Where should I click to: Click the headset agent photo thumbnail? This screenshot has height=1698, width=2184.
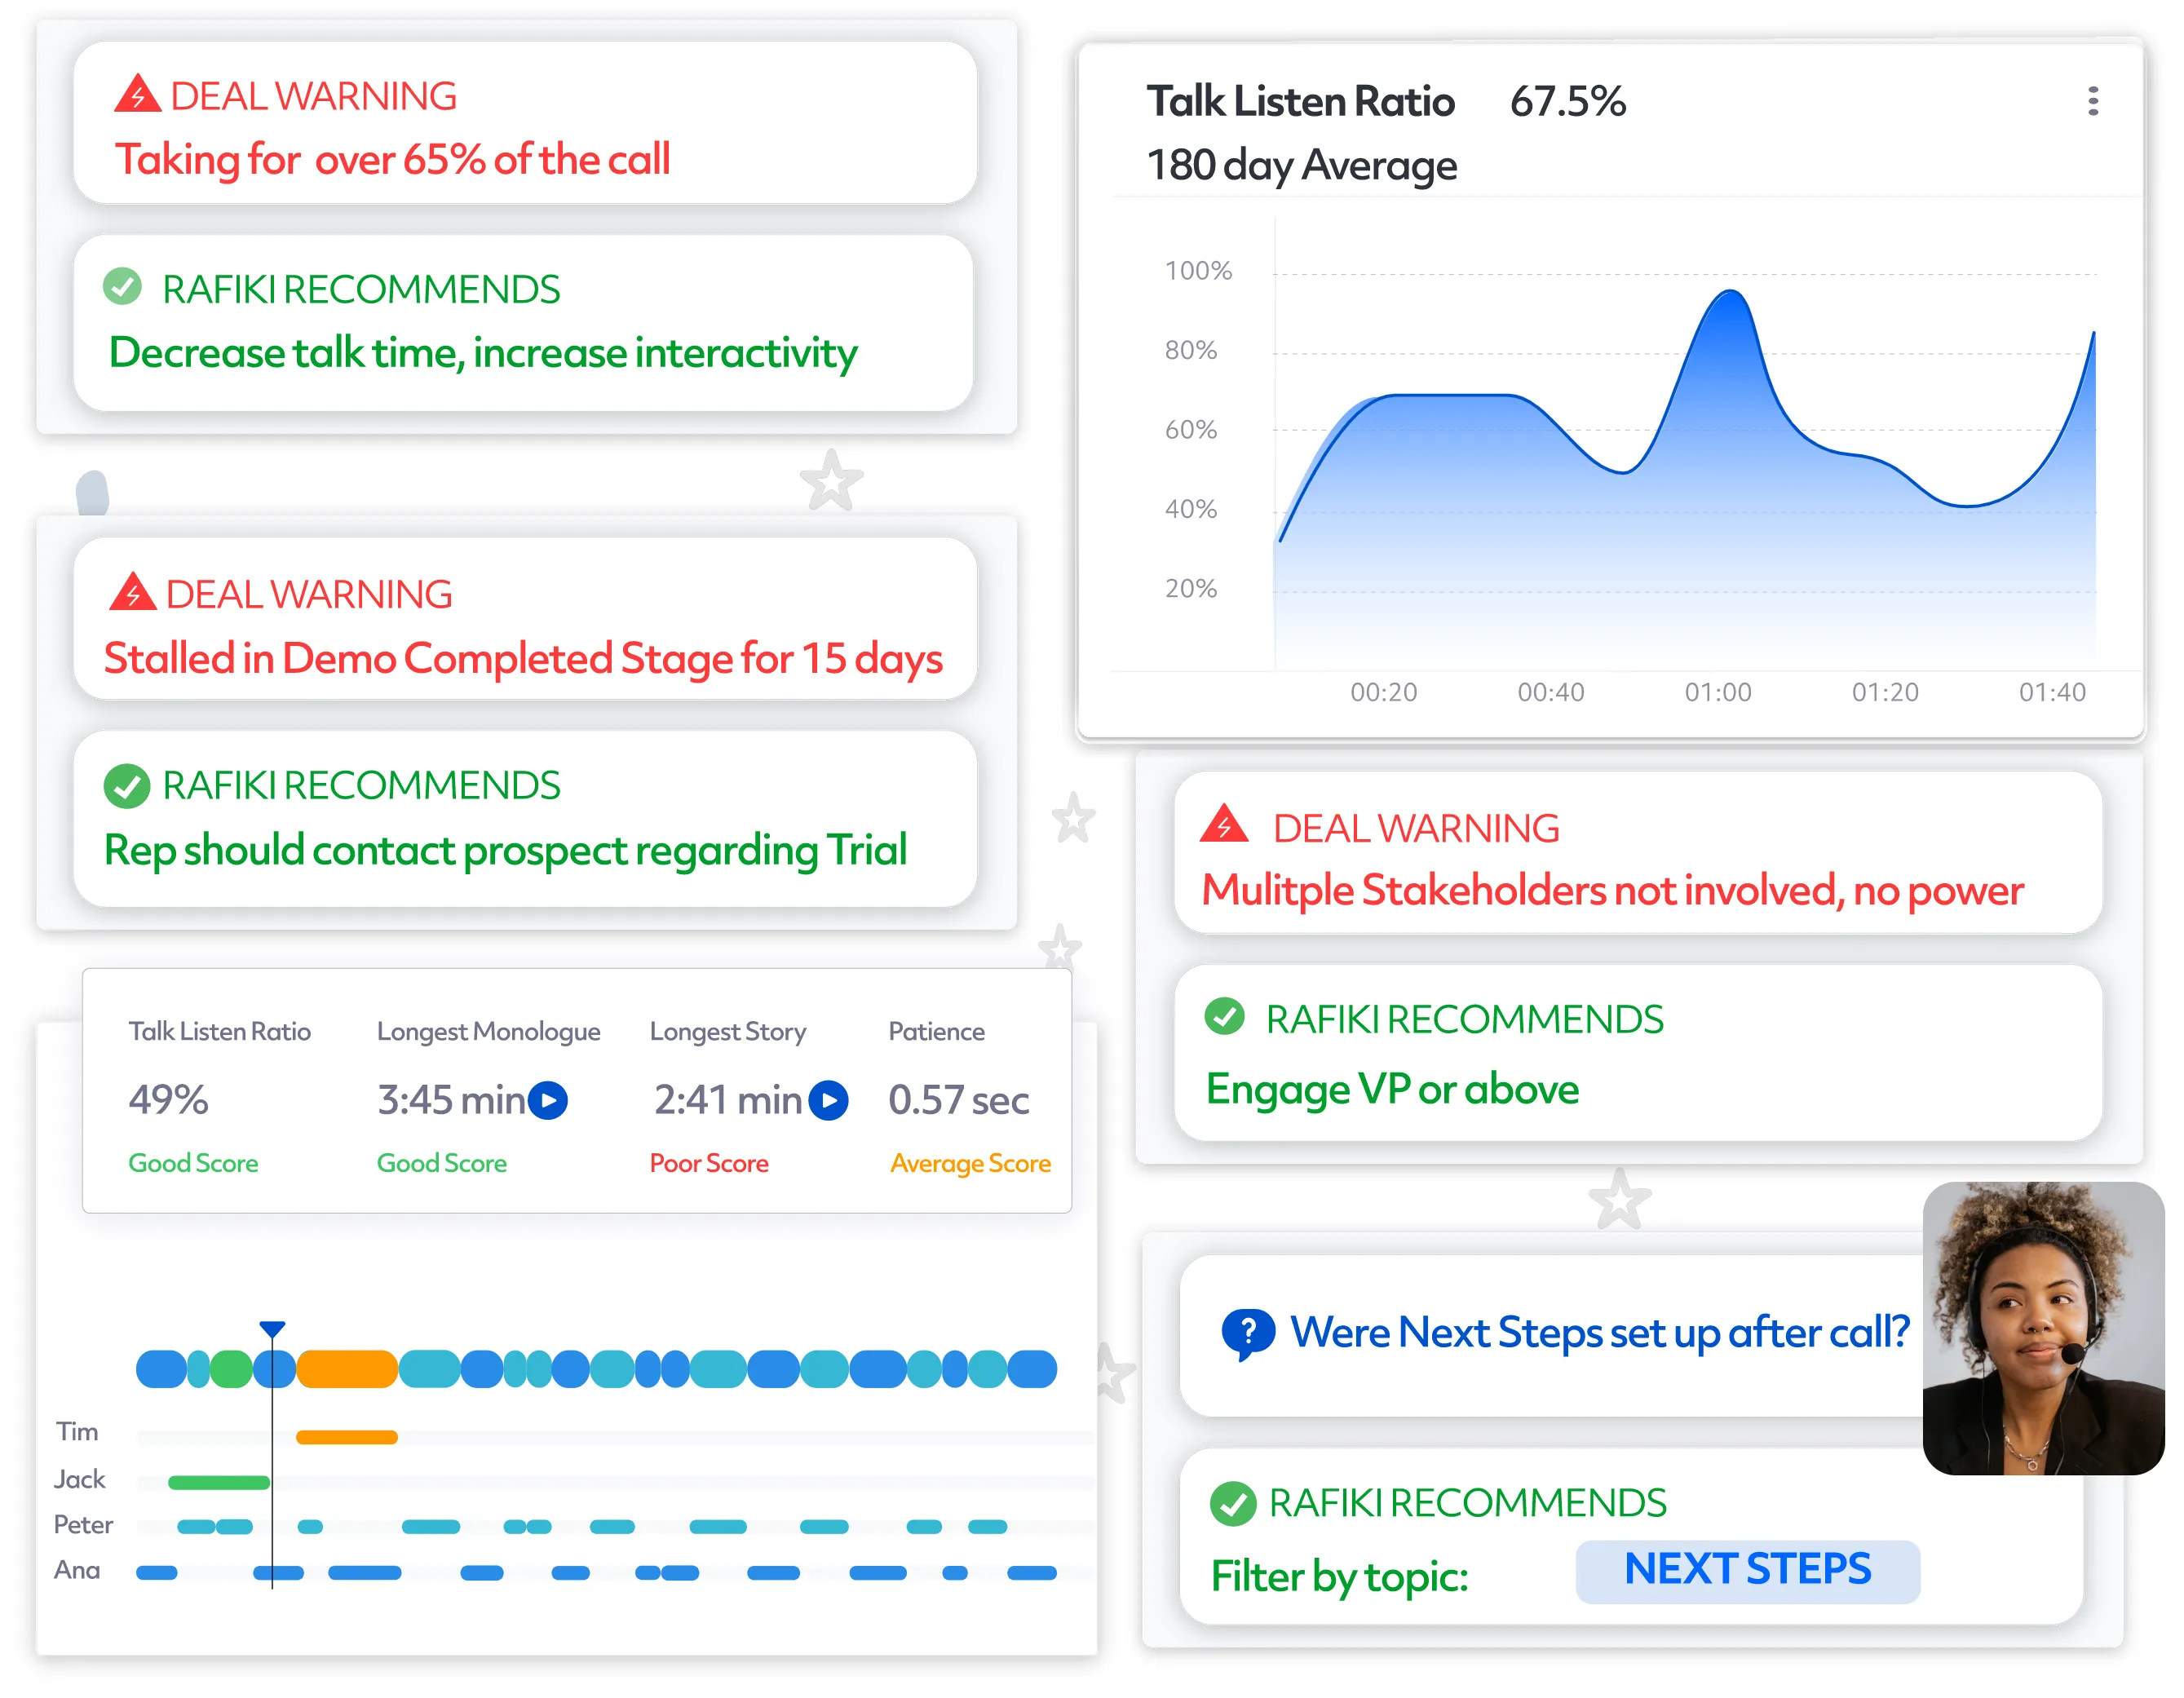[x=2043, y=1328]
